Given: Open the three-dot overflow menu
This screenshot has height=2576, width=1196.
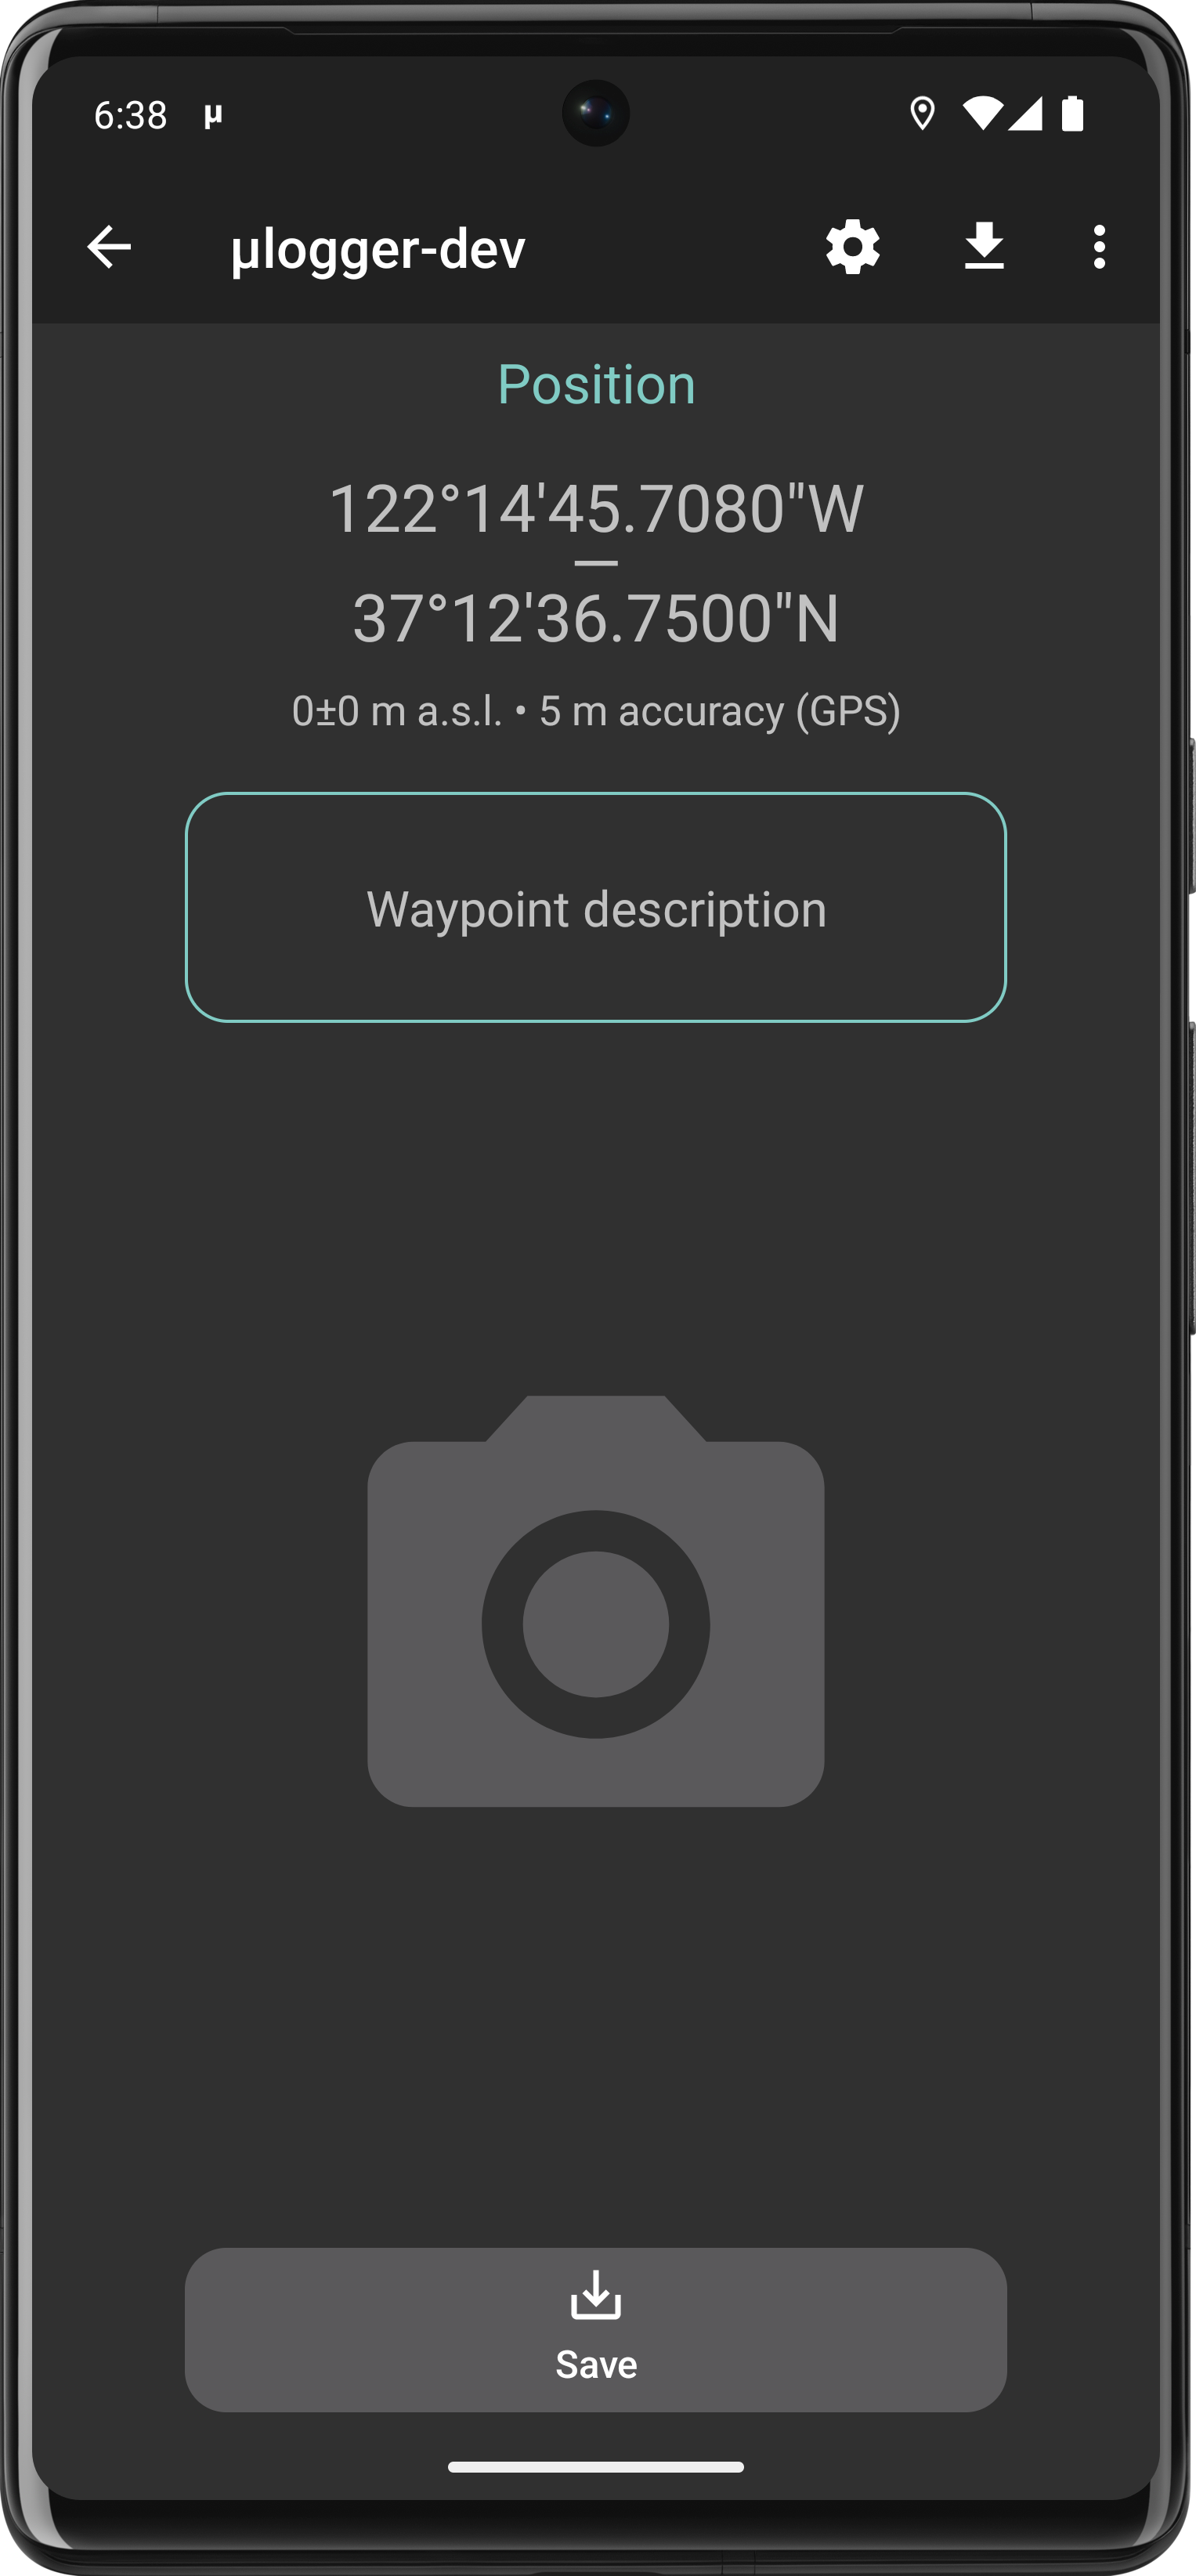Looking at the screenshot, I should click(1099, 247).
